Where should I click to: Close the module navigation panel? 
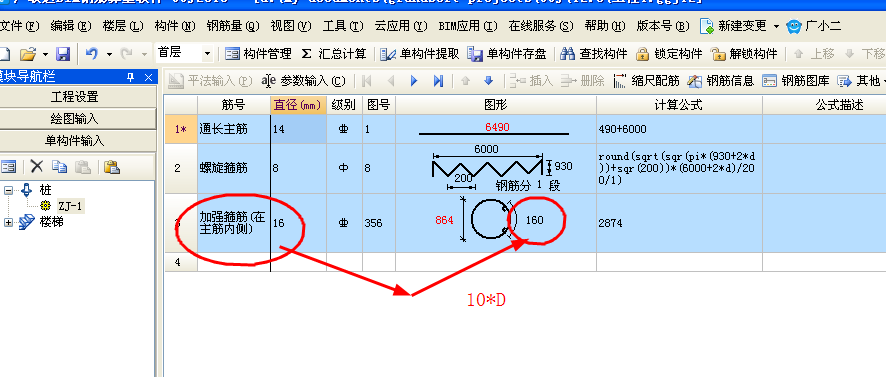point(148,77)
